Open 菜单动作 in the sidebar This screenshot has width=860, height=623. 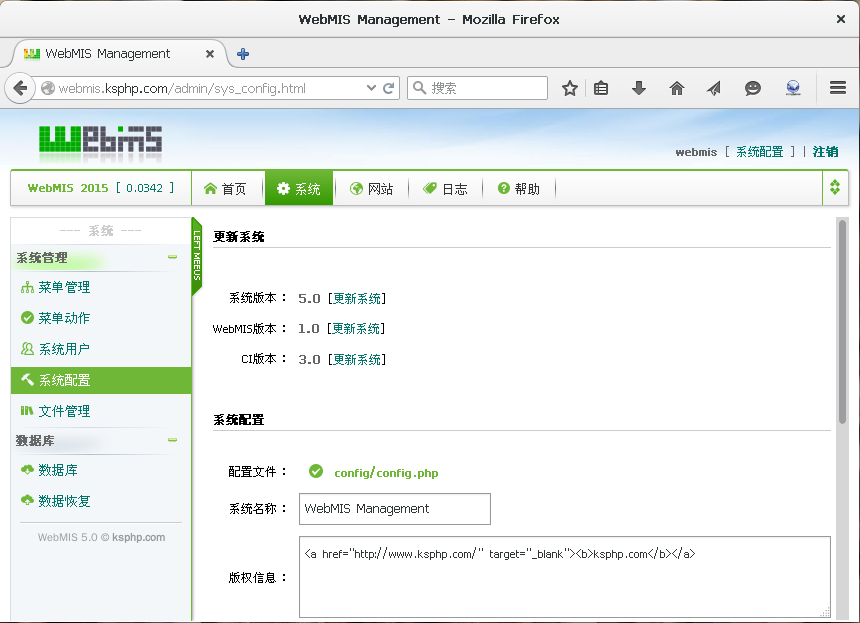[64, 318]
